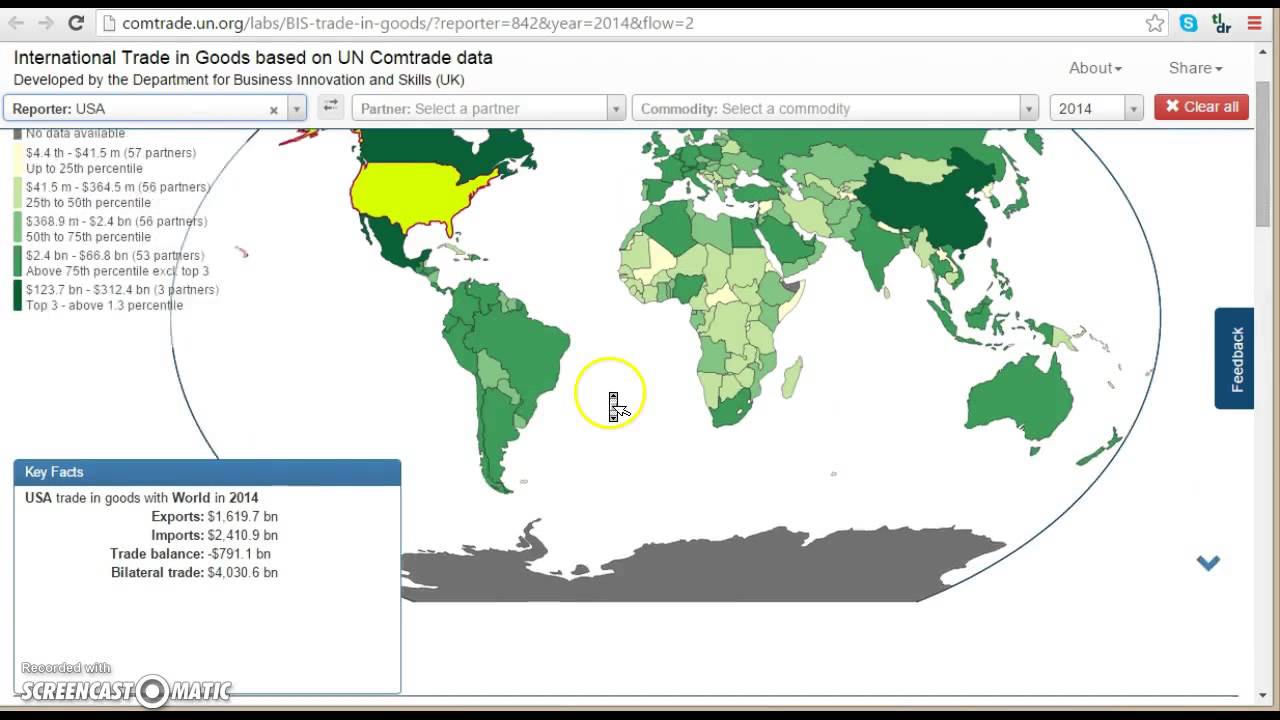Reload the page with refresh icon
The width and height of the screenshot is (1280, 720).
(x=76, y=22)
